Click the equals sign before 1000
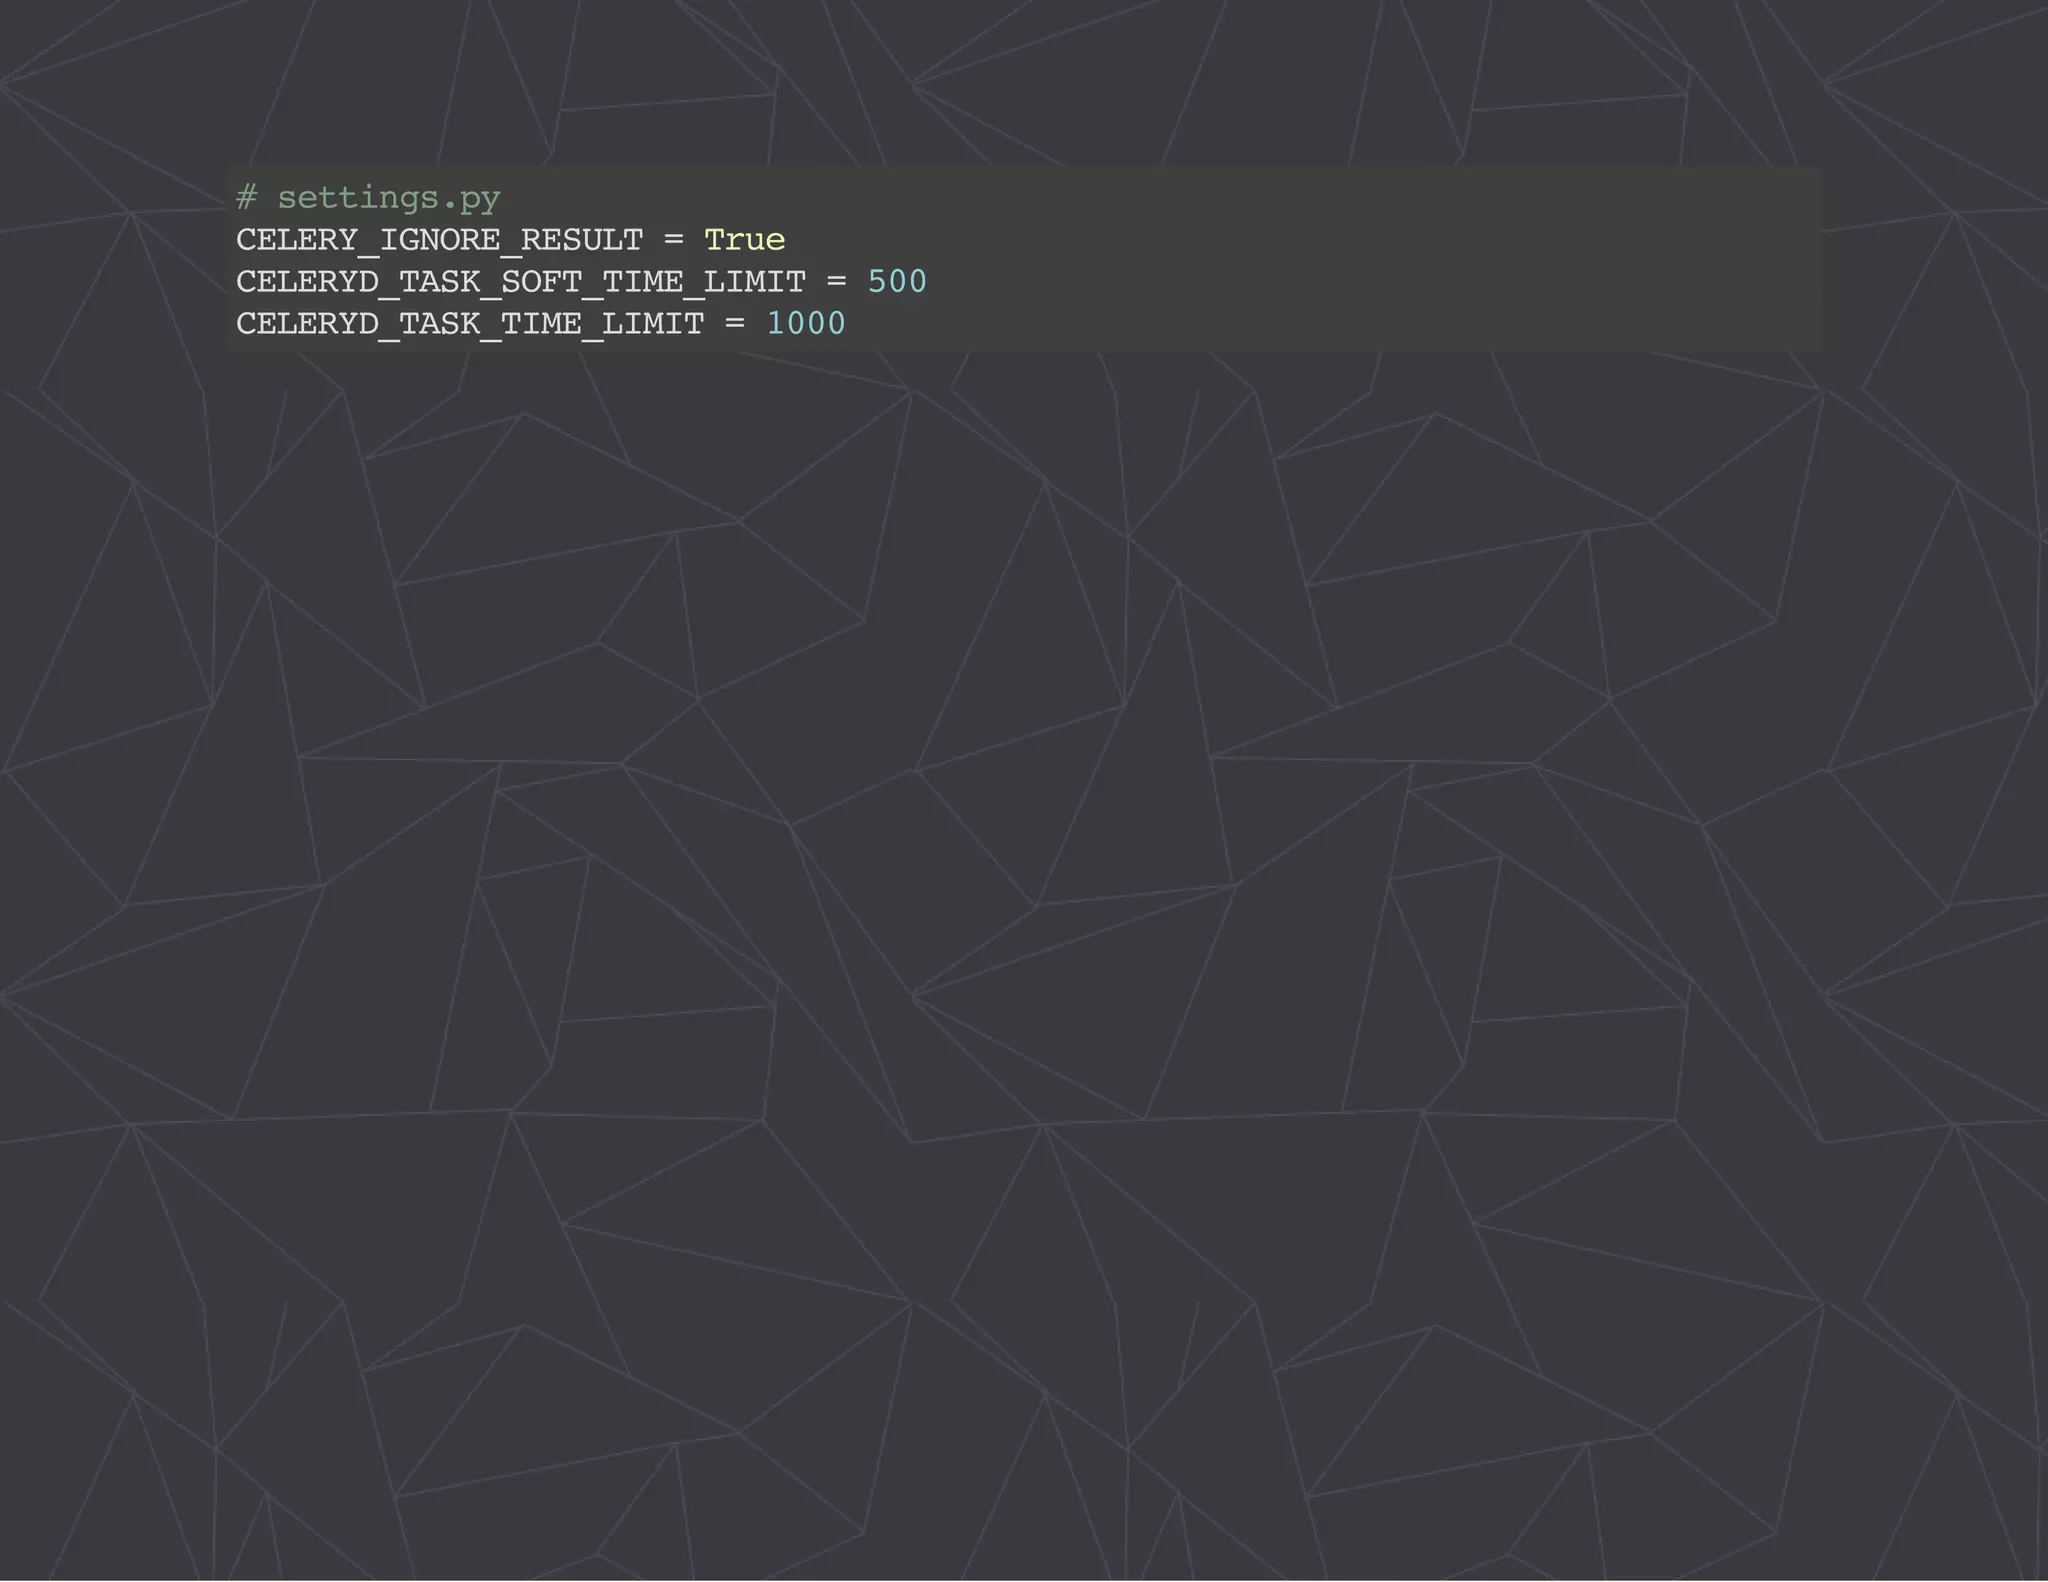The height and width of the screenshot is (1582, 2048). coord(736,324)
